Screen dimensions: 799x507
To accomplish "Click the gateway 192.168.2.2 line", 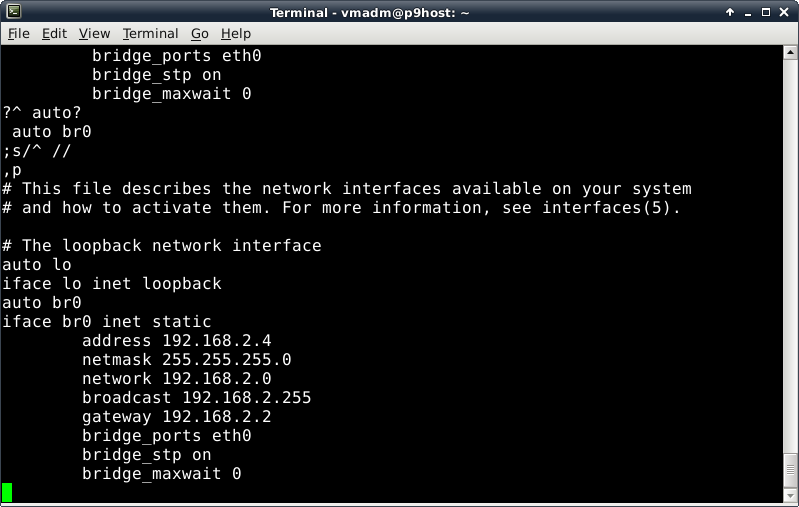I will (x=176, y=416).
